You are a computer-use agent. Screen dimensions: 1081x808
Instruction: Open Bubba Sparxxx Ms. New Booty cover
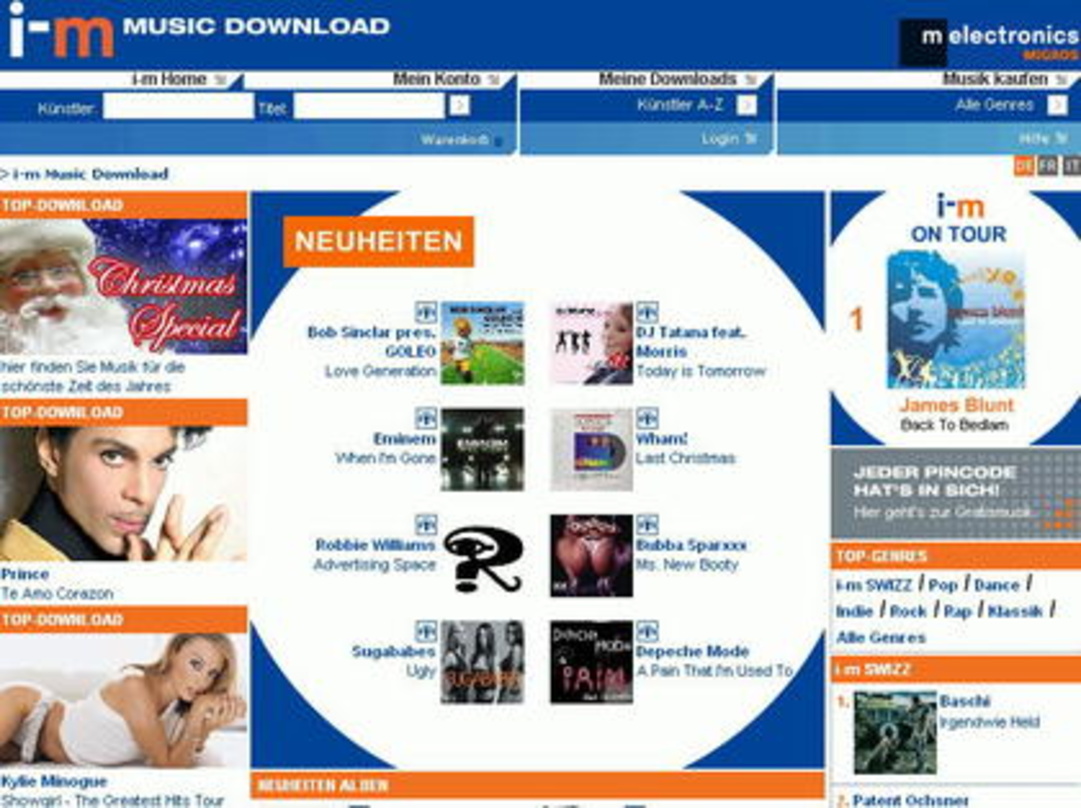591,556
